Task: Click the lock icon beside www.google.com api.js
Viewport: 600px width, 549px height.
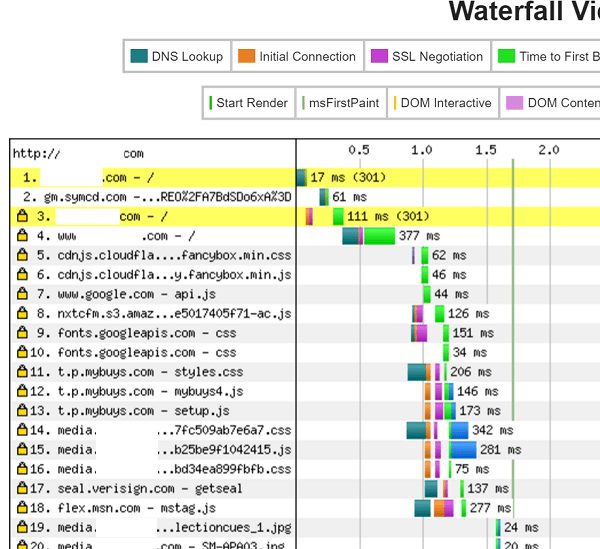Action: [x=23, y=293]
